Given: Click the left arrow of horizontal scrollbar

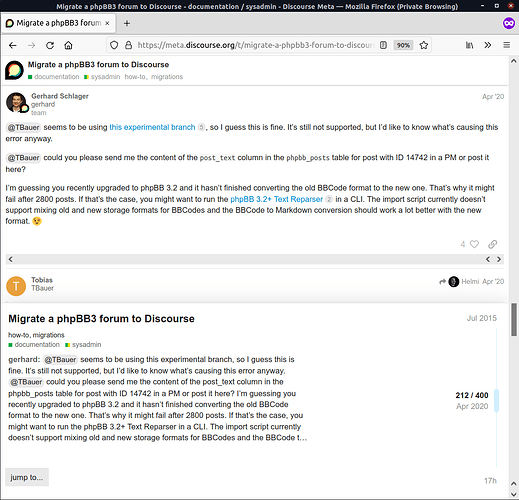Looking at the screenshot, I should tap(11, 259).
